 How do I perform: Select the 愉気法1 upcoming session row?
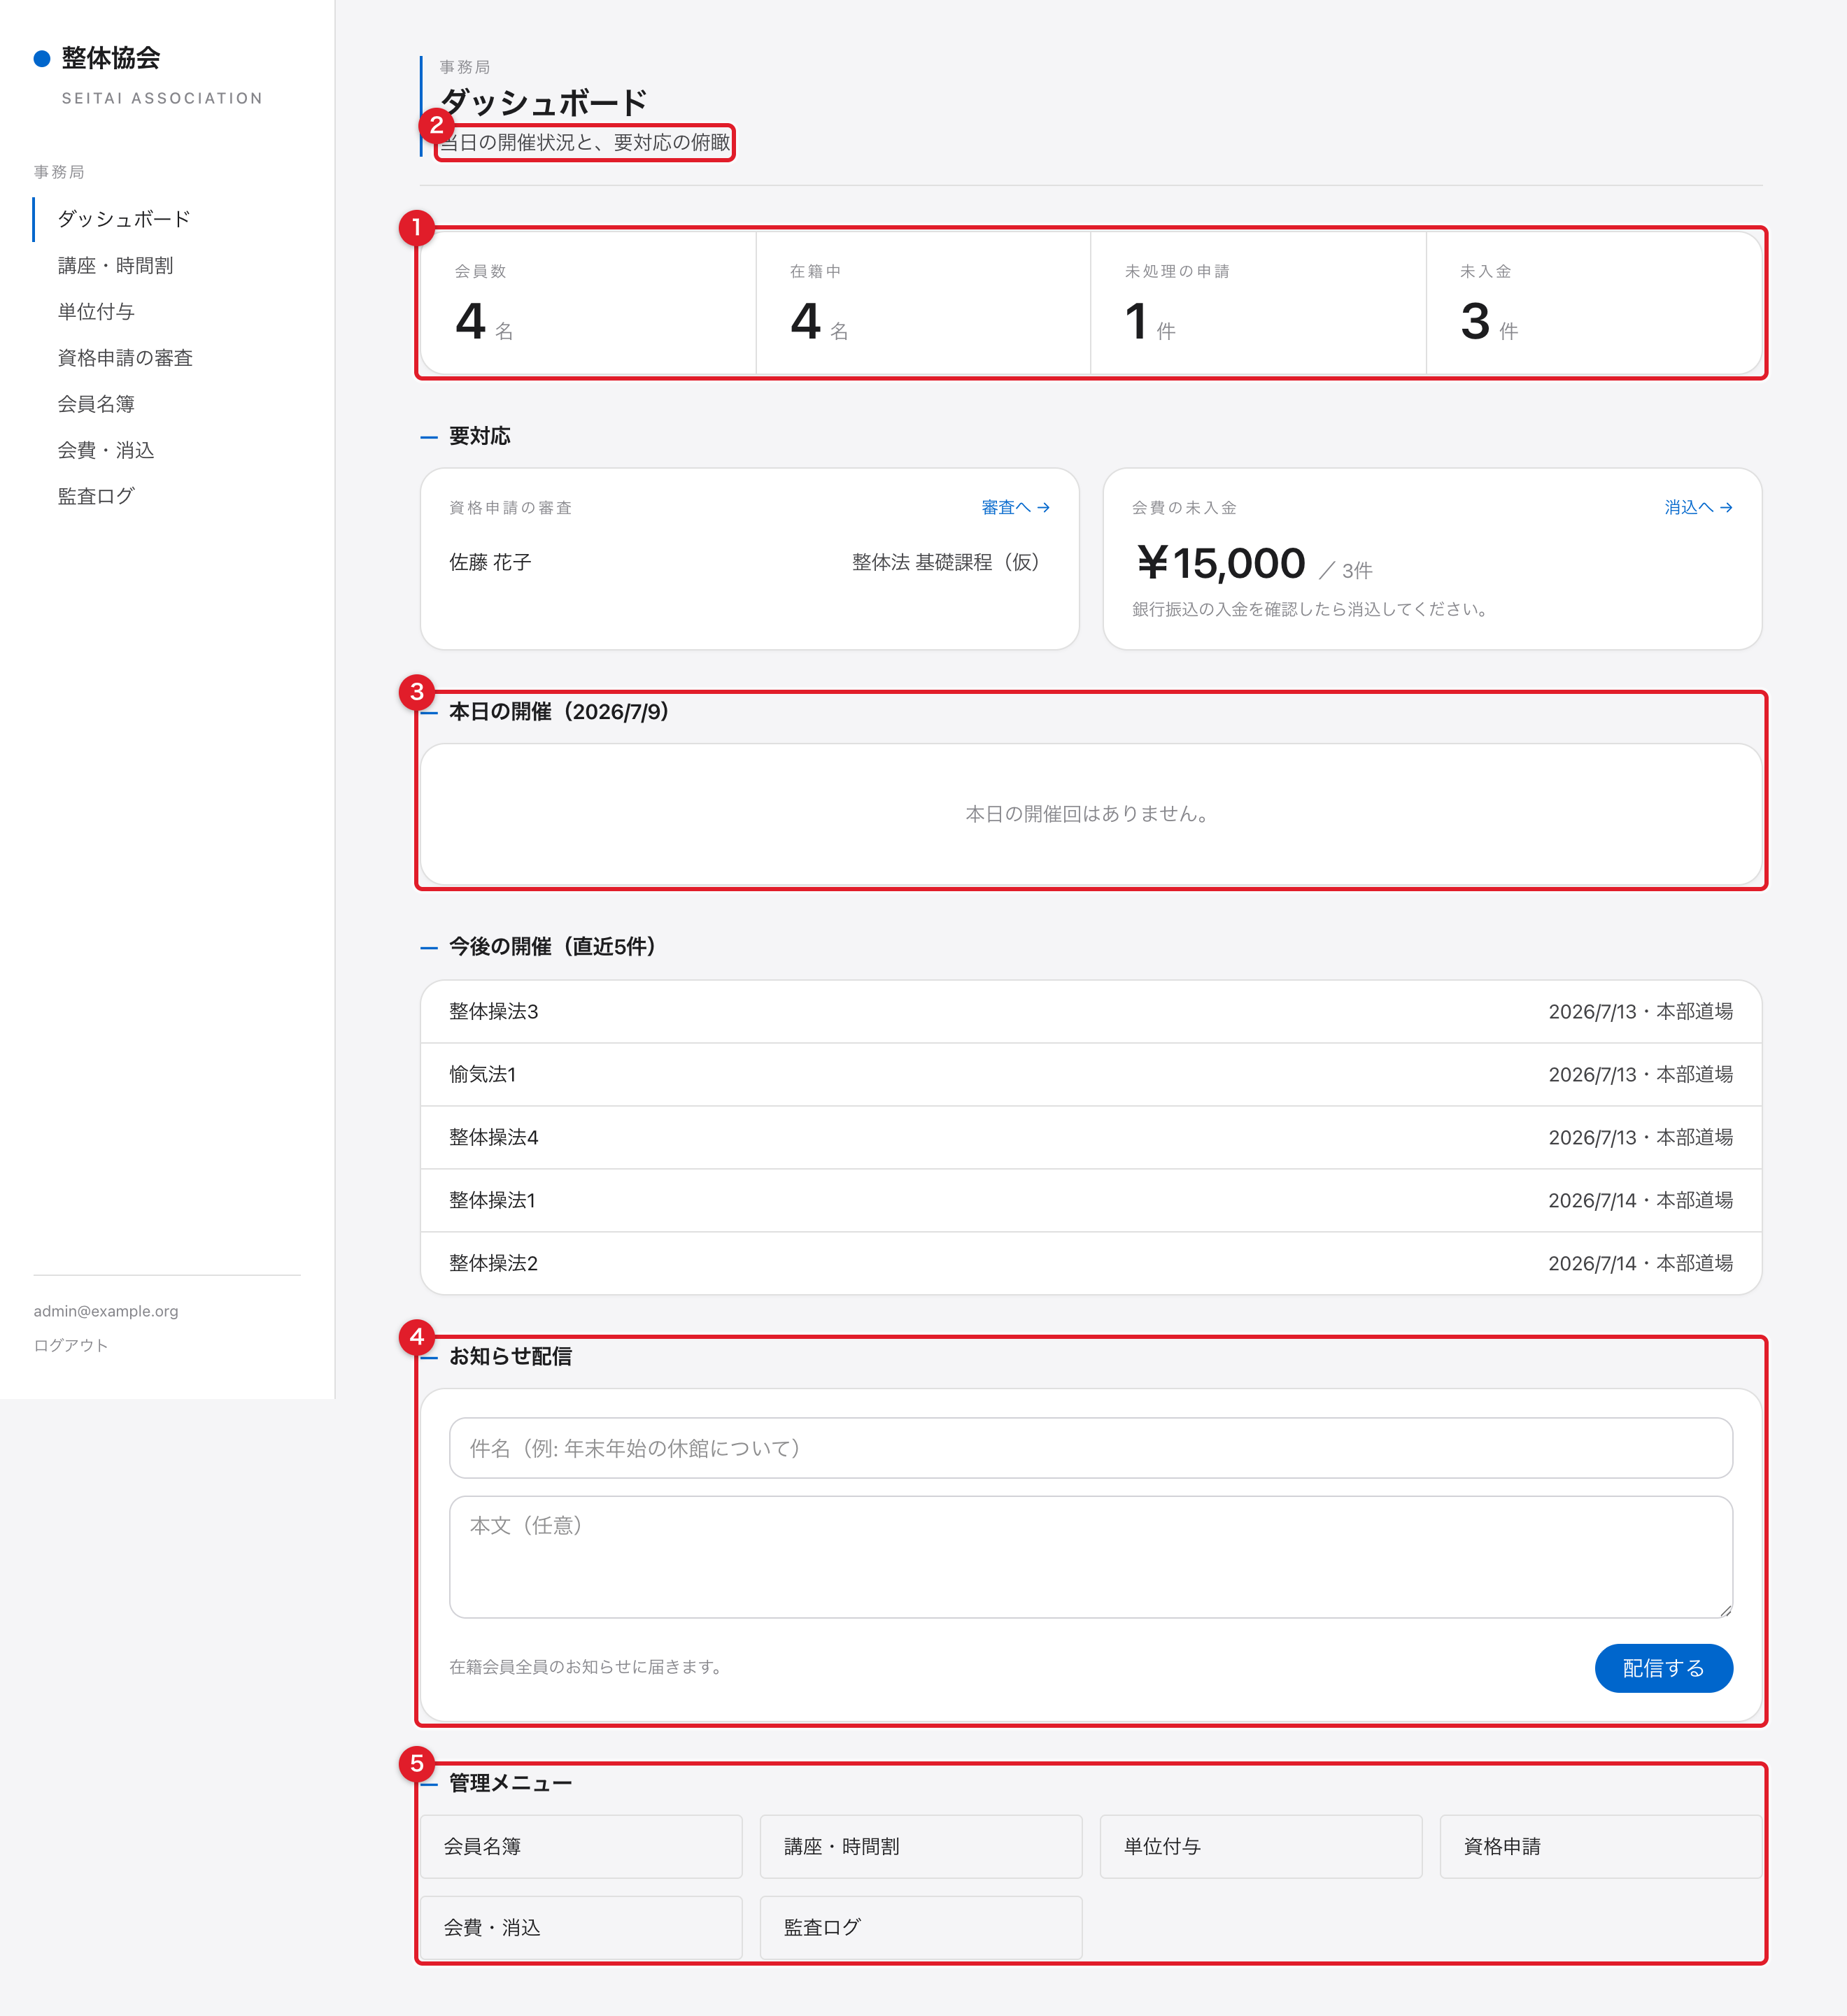(1091, 1074)
